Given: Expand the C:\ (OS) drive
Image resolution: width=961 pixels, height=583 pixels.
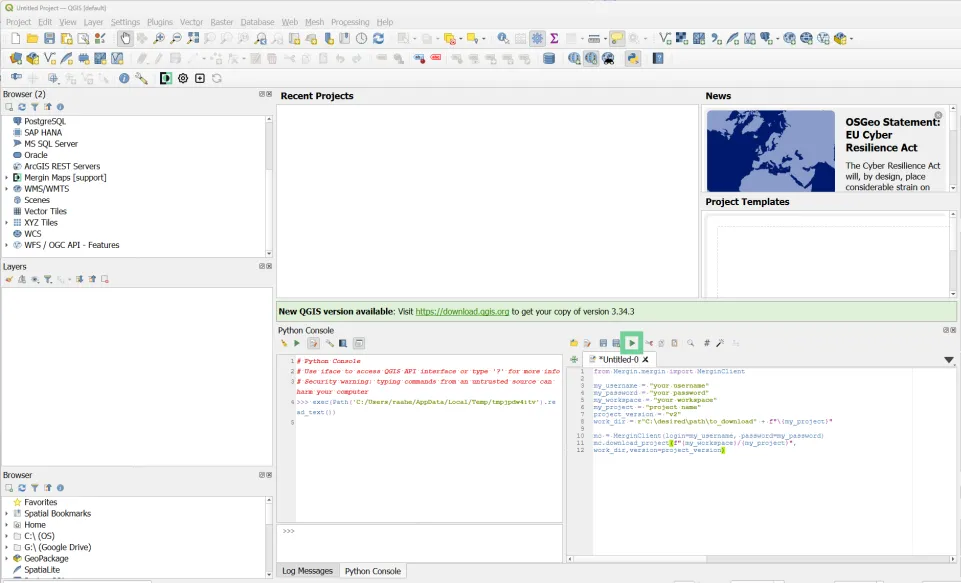Looking at the screenshot, I should click(x=7, y=536).
